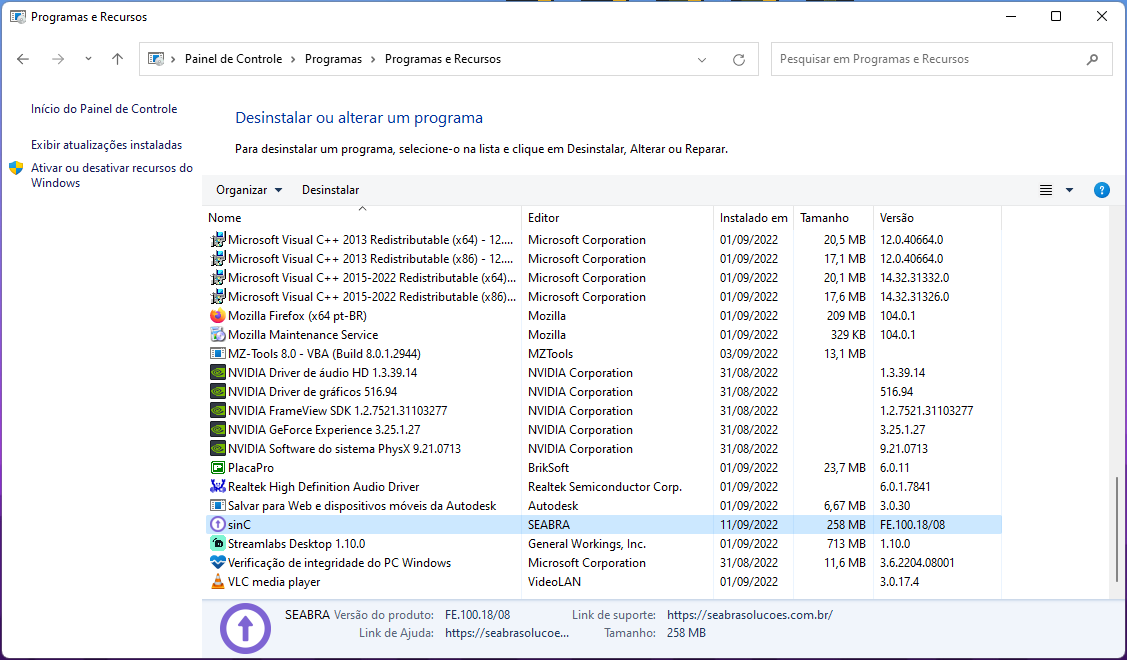Click the 713 MB size cell
Viewport: 1127px width, 660px height.
847,544
